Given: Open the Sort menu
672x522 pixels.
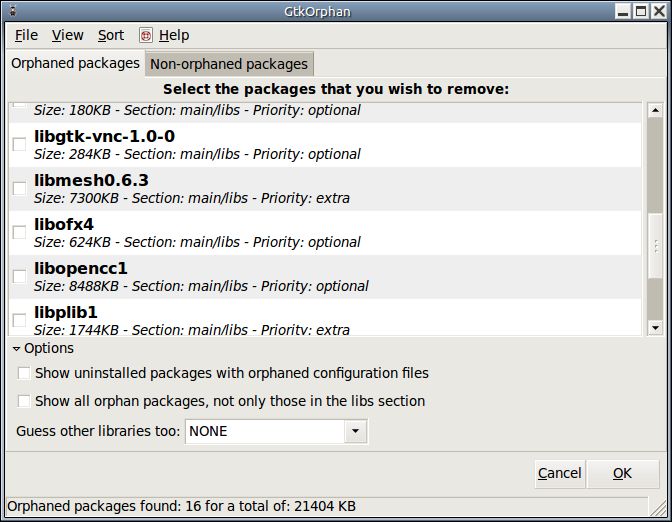Looking at the screenshot, I should 111,36.
